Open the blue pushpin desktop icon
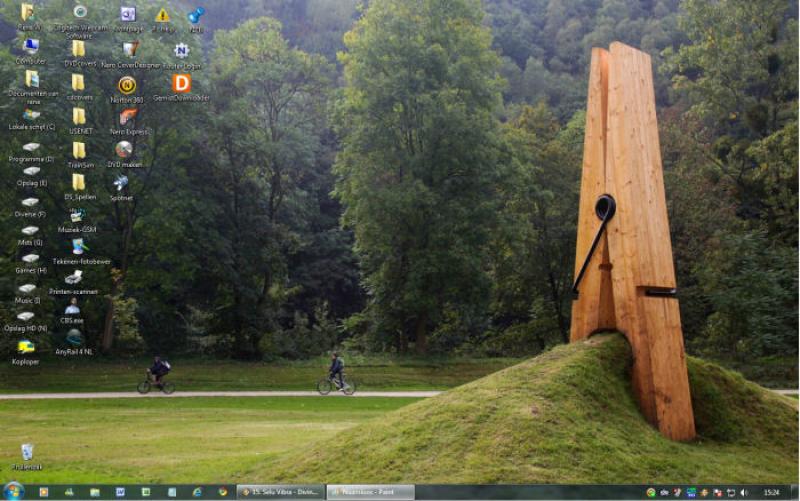The image size is (800, 501). [x=195, y=15]
